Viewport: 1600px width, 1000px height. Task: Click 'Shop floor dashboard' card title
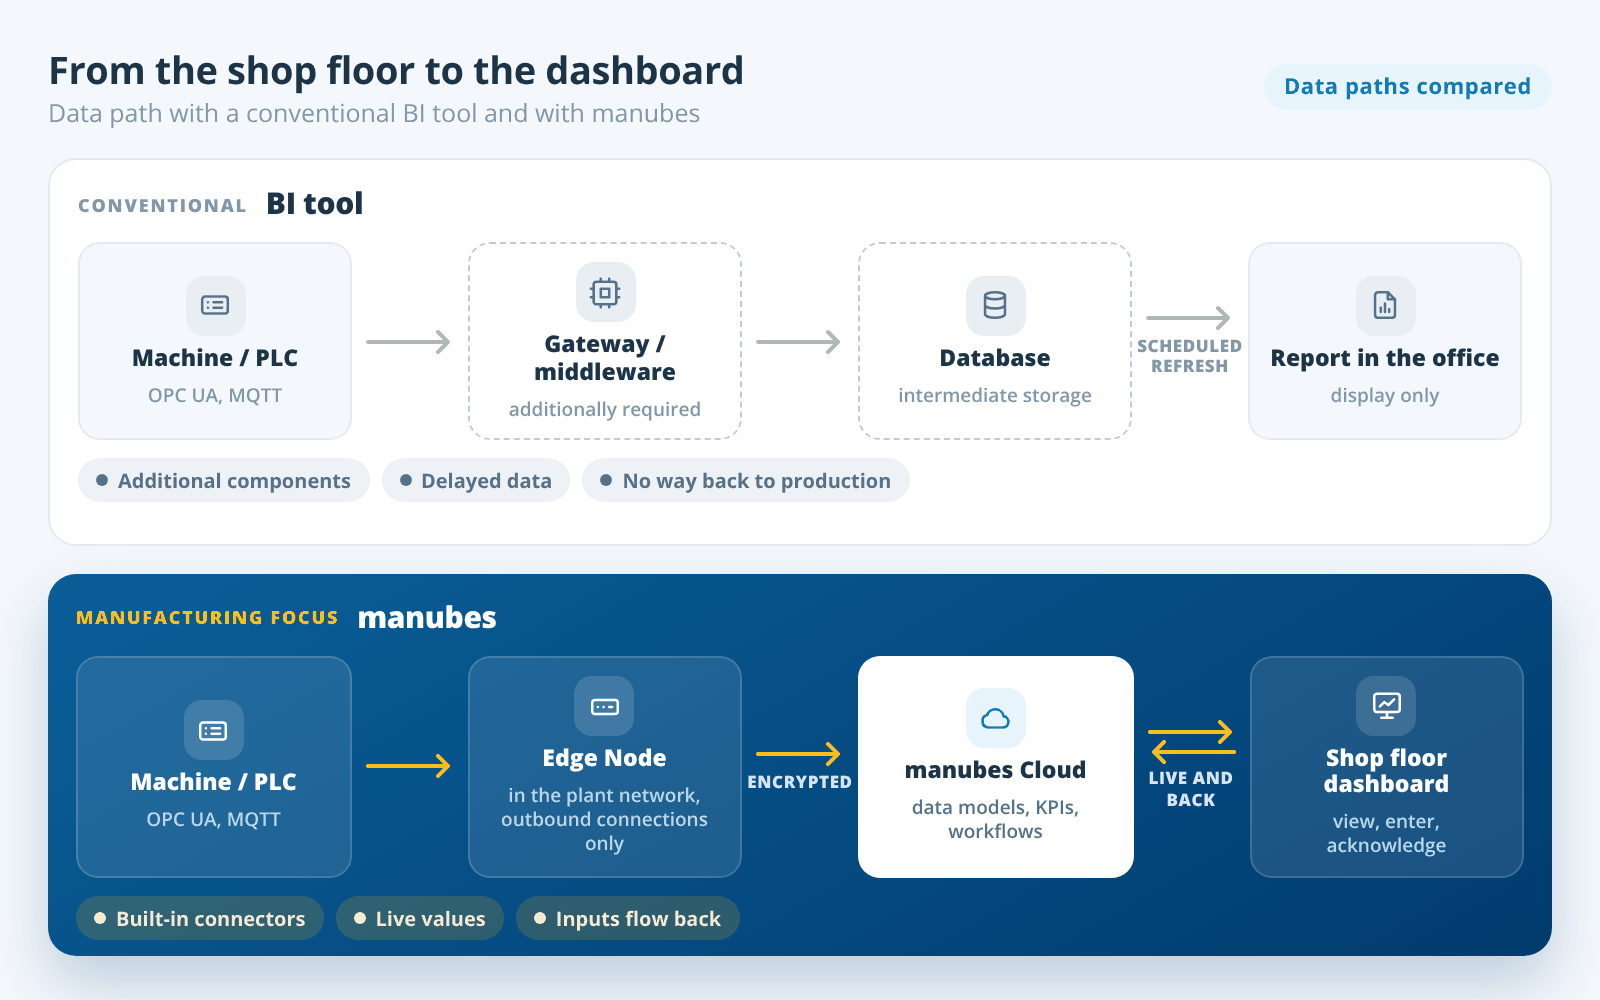coord(1386,771)
